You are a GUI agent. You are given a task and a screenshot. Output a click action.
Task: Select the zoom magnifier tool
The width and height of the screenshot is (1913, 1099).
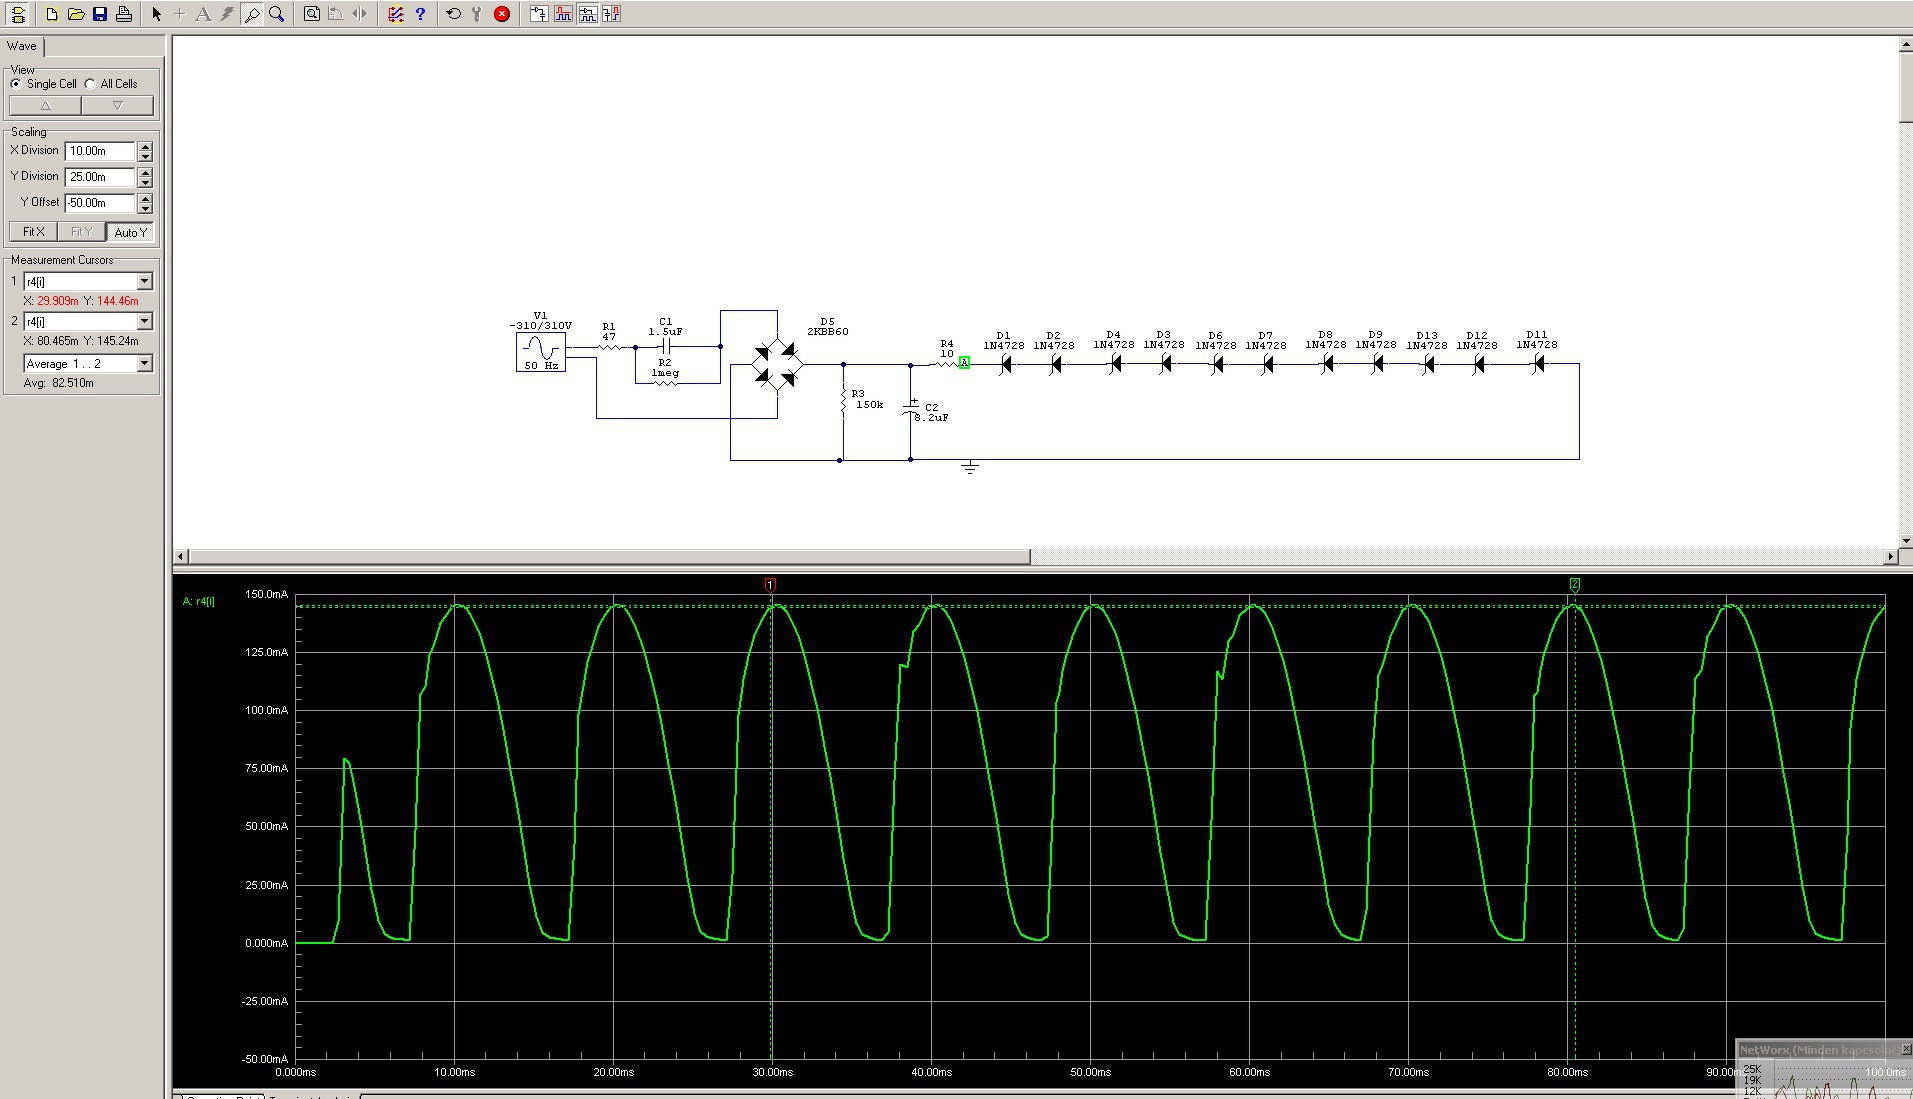click(276, 14)
